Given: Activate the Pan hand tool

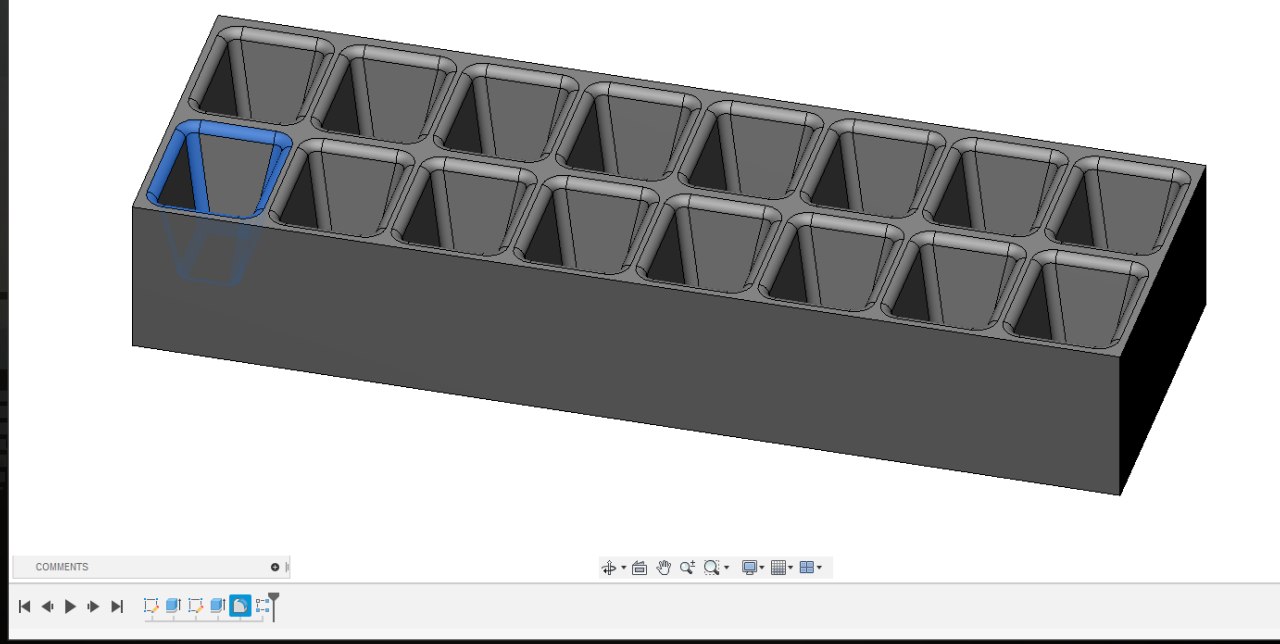Looking at the screenshot, I should point(664,568).
